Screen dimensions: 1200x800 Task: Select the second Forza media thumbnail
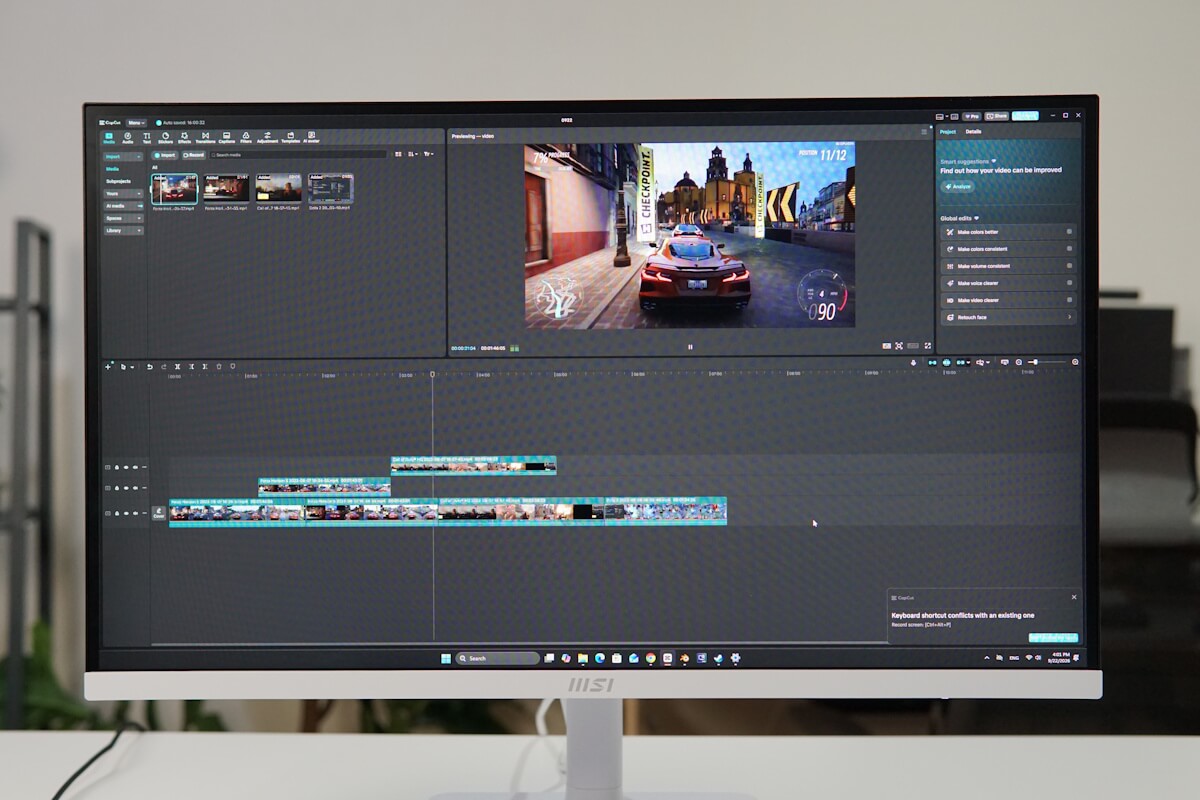coord(226,187)
